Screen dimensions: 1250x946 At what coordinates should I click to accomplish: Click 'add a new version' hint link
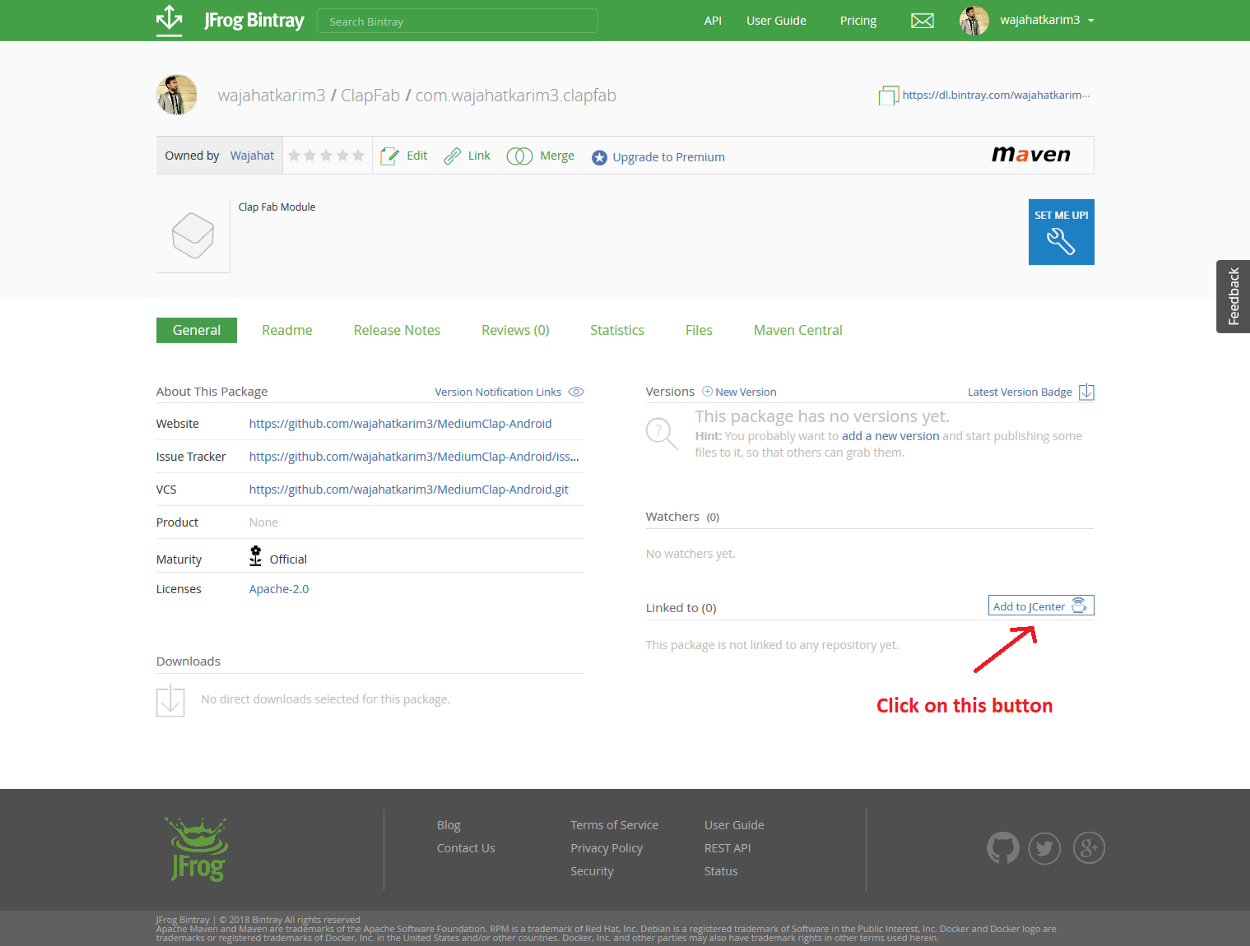tap(890, 436)
